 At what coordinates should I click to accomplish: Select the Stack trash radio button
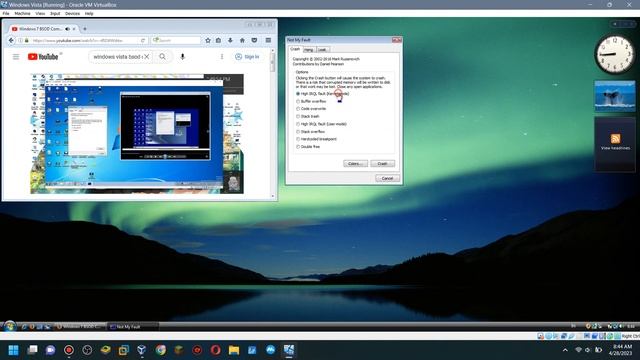(298, 116)
